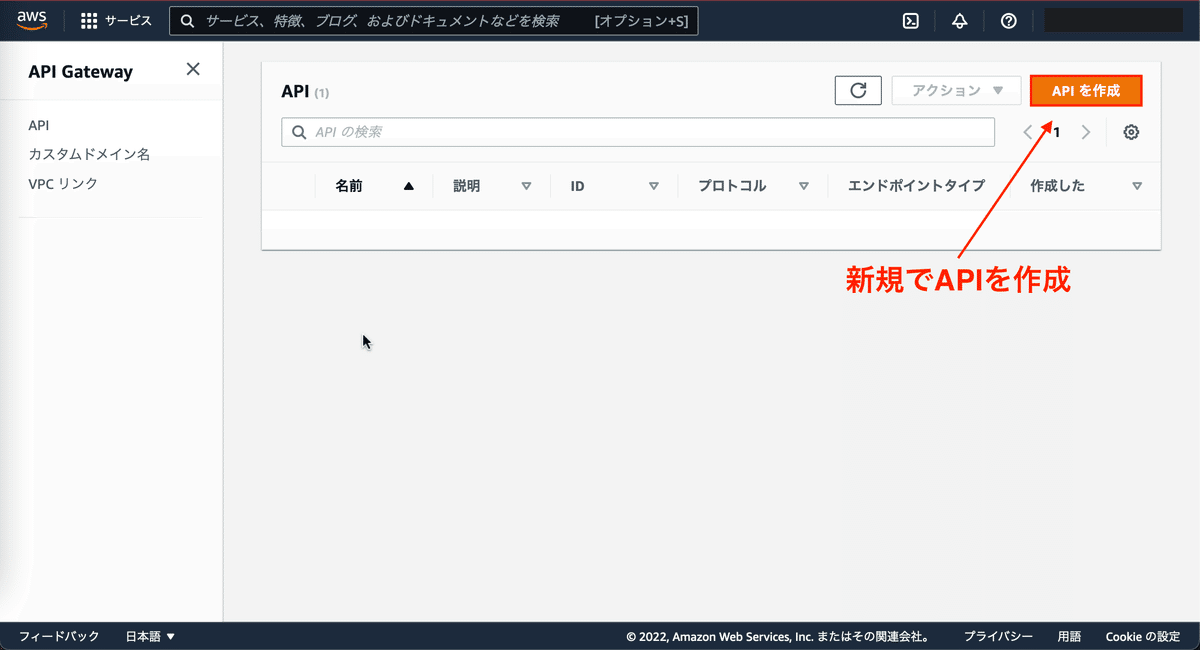This screenshot has width=1200, height=650.
Task: Go to the next page of APIs
Action: click(x=1086, y=132)
